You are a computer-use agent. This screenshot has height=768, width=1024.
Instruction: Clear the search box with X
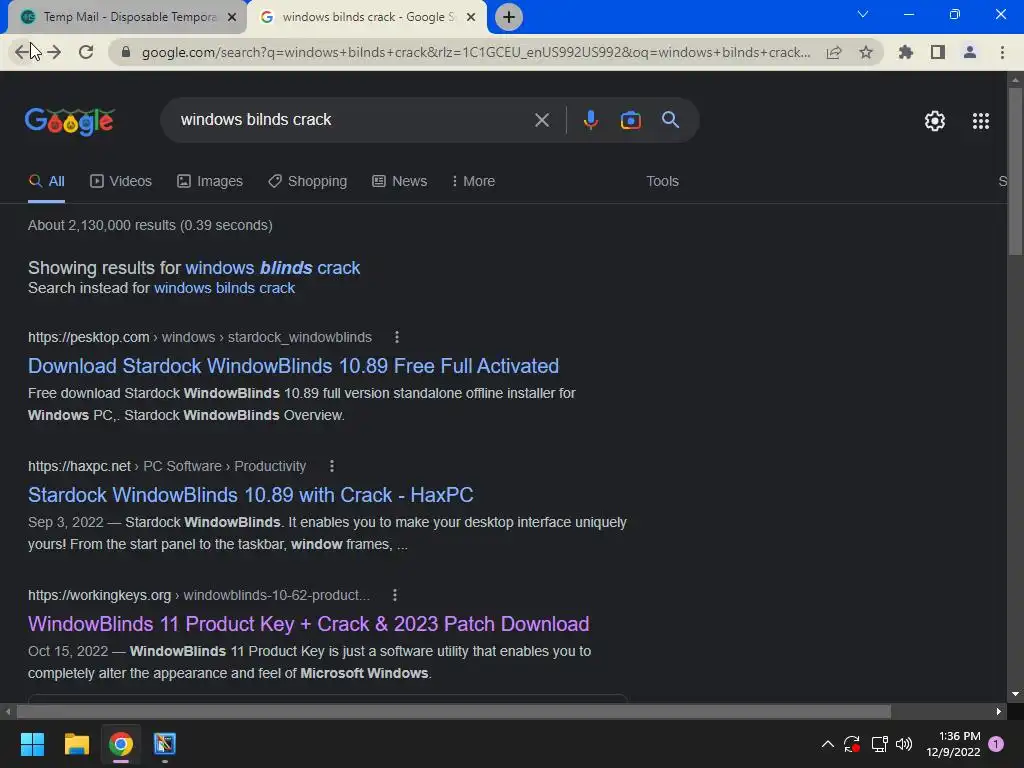coord(541,120)
